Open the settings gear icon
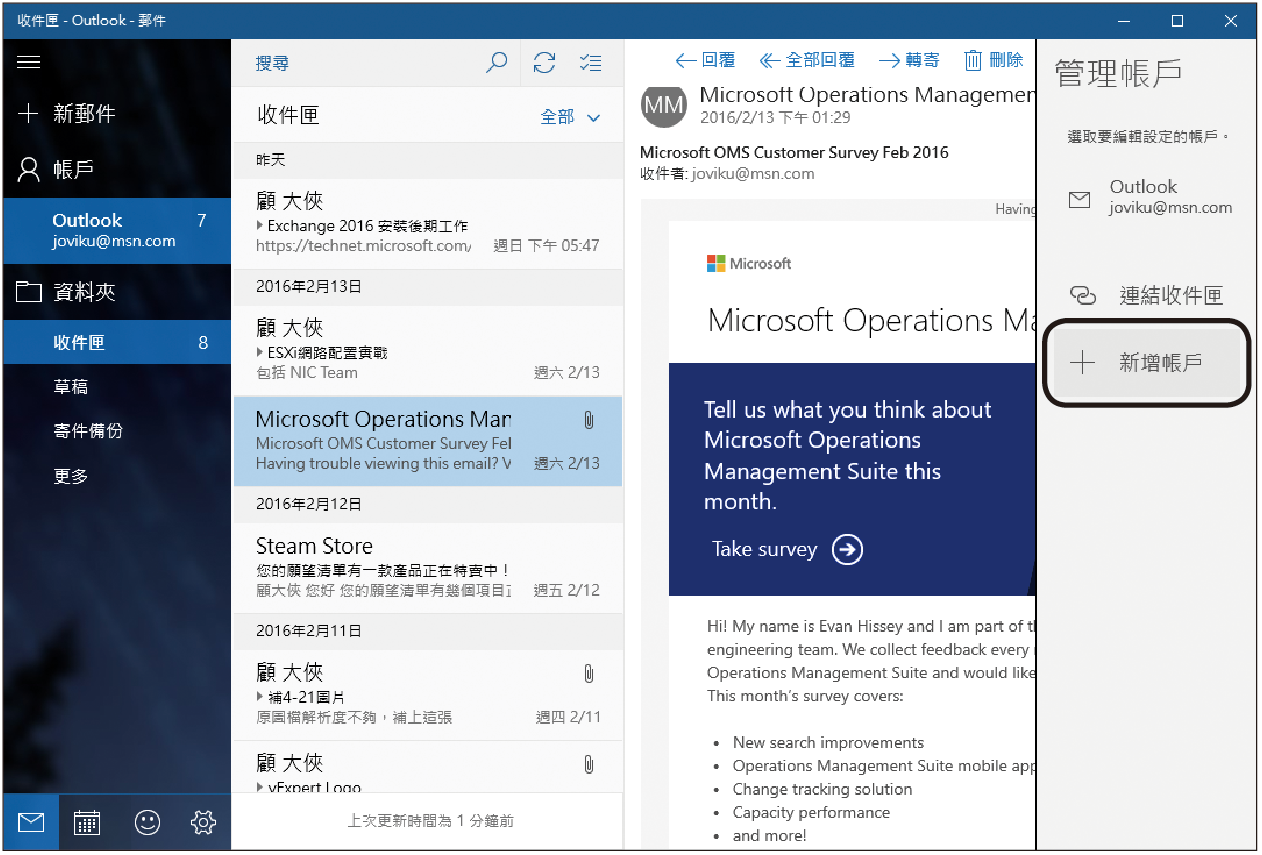Screen dimensions: 1262x855 pyautogui.click(x=203, y=823)
